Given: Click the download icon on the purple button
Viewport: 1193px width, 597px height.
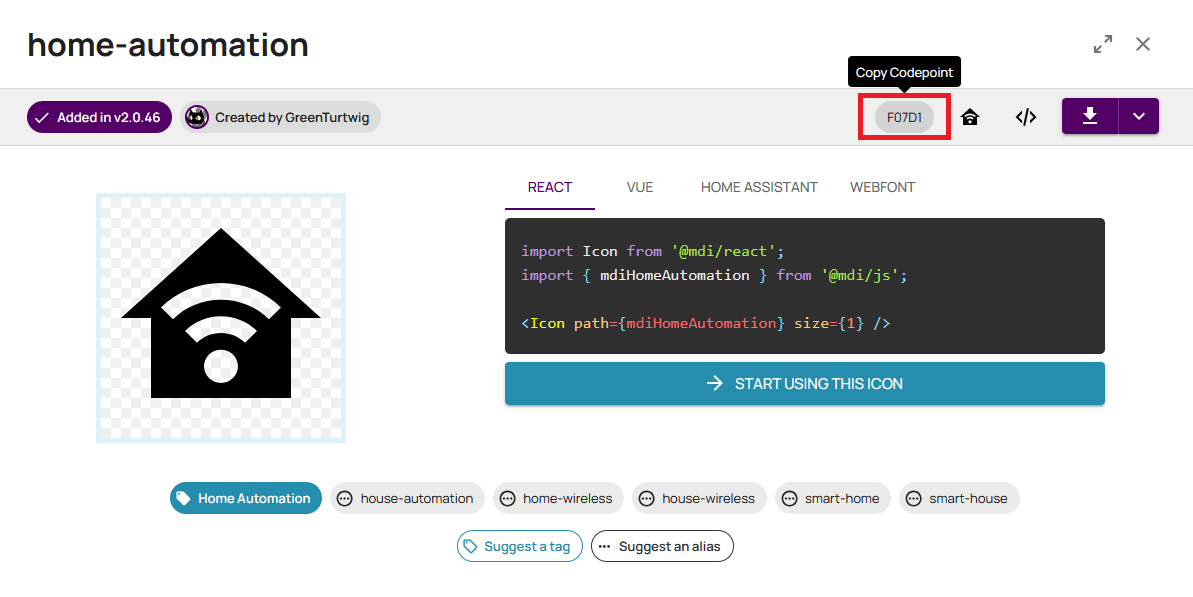Looking at the screenshot, I should [x=1090, y=116].
